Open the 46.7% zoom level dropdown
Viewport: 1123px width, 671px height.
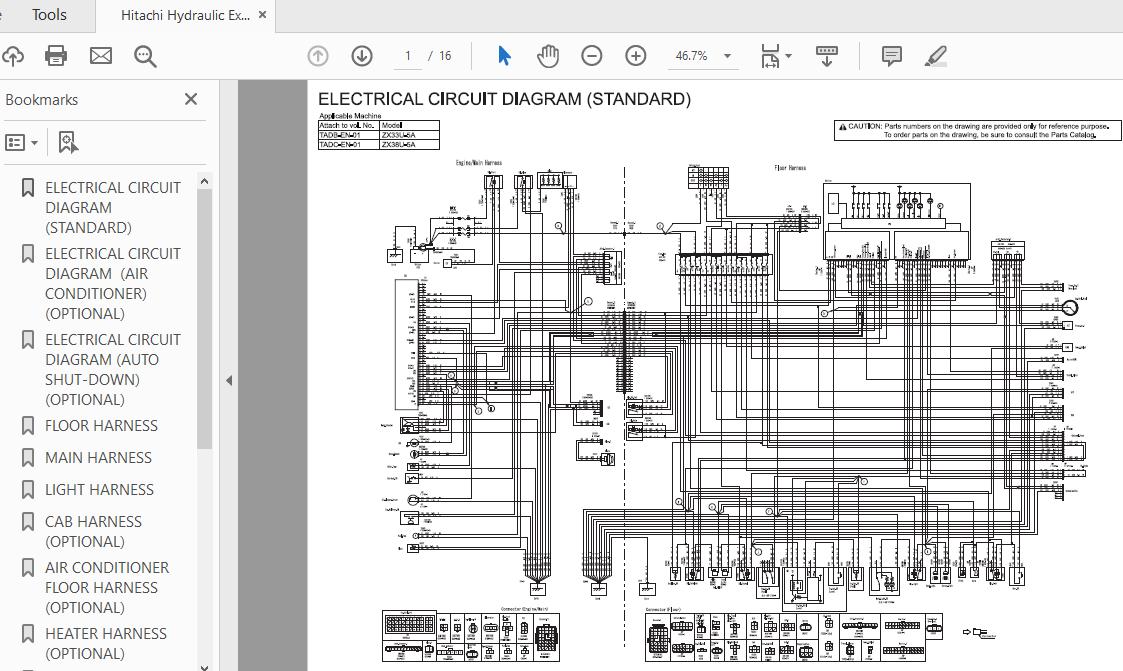pyautogui.click(x=727, y=56)
